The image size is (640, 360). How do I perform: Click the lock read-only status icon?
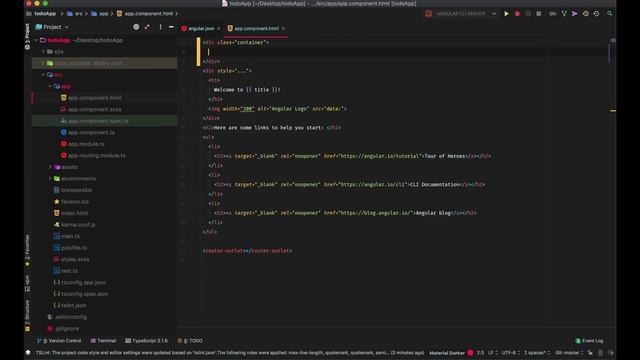[x=590, y=353]
